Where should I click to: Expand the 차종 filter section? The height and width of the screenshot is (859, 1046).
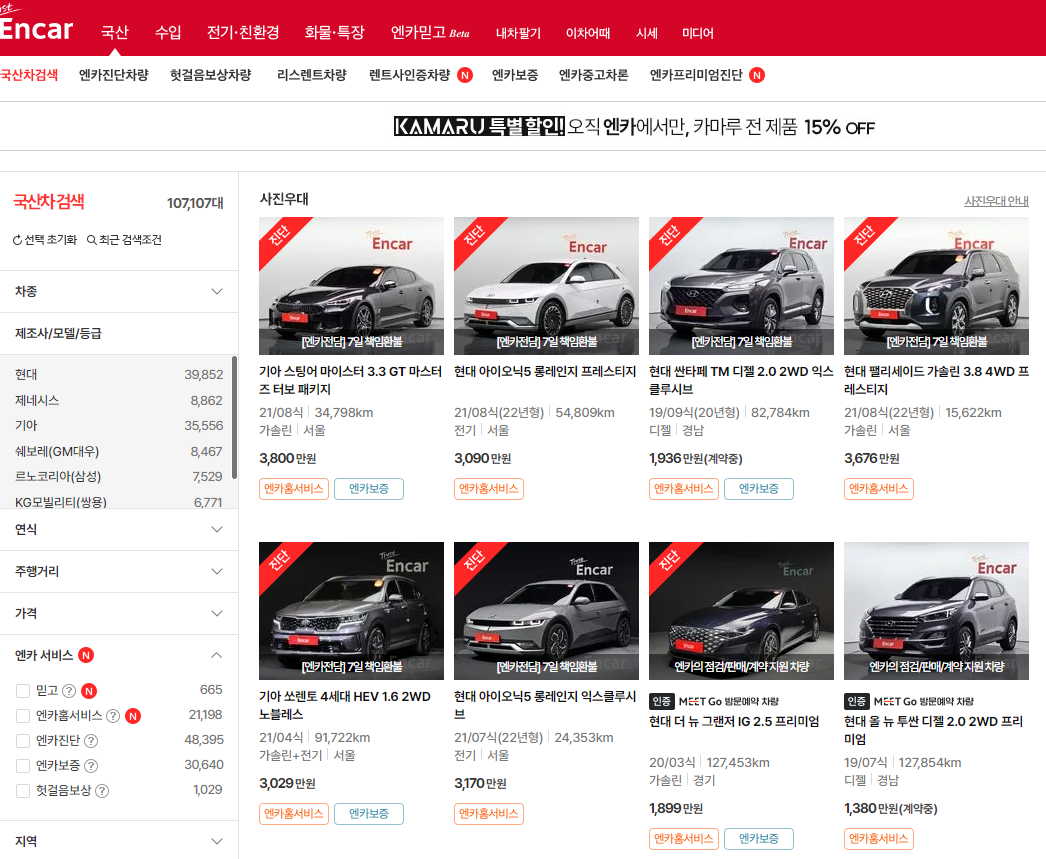click(119, 291)
